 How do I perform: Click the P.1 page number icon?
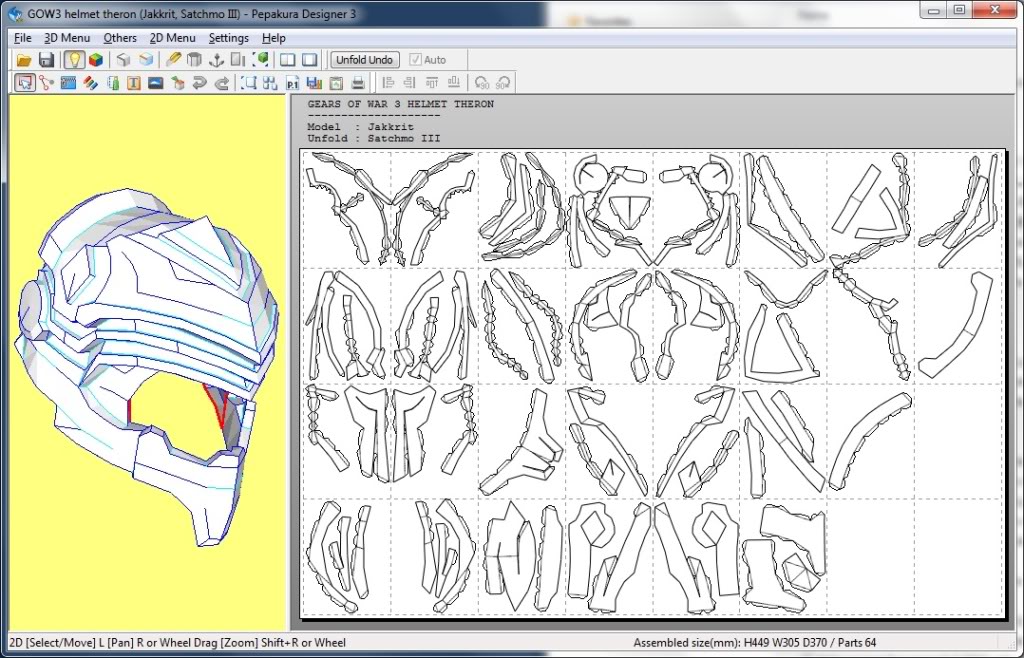pyautogui.click(x=293, y=83)
